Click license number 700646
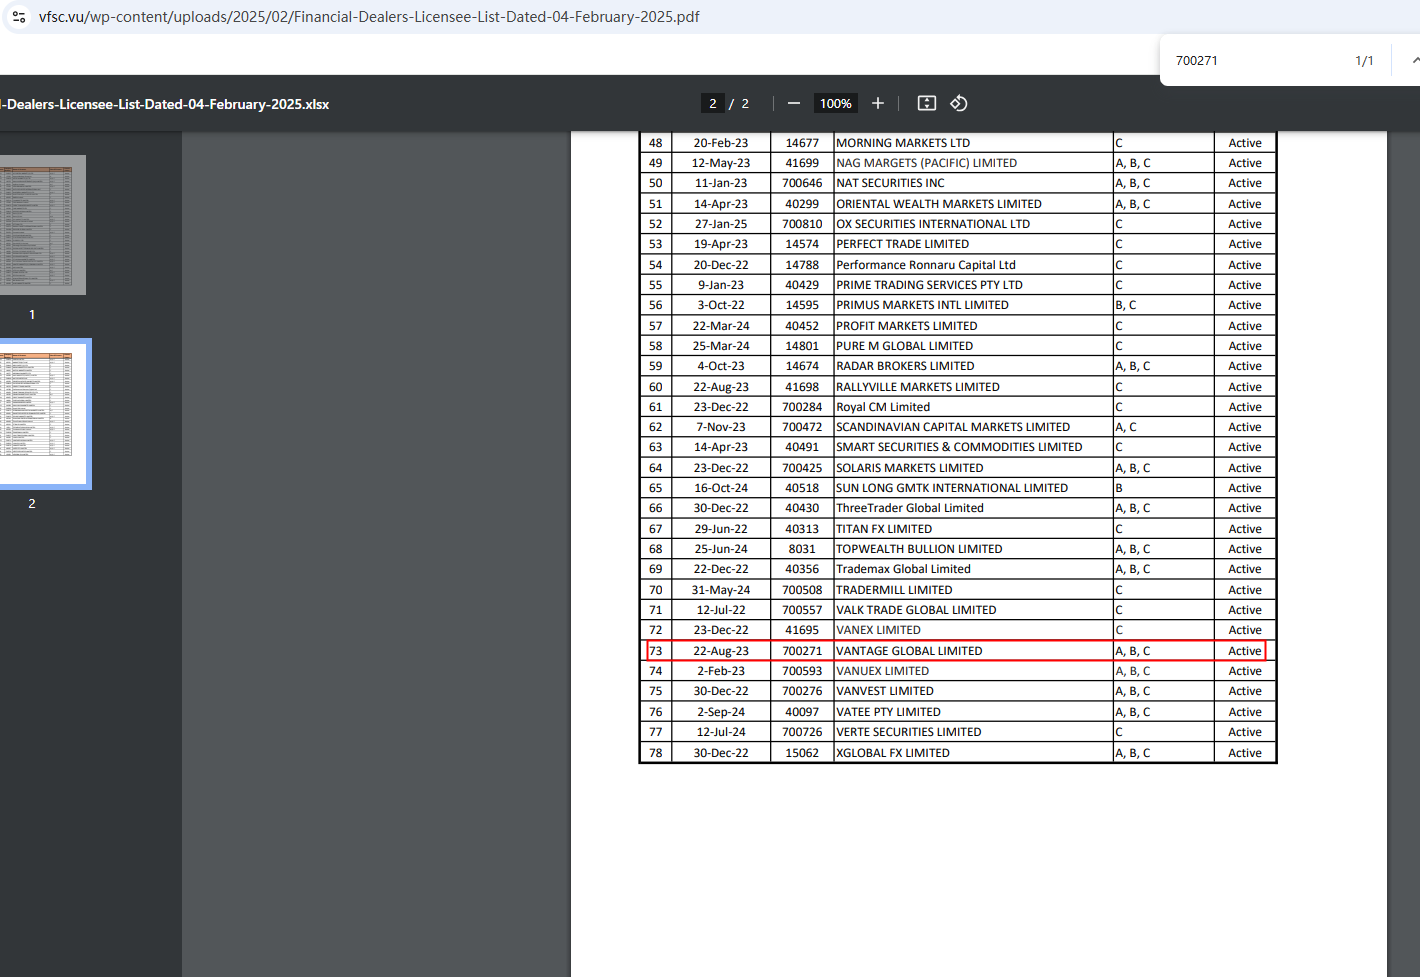The image size is (1420, 977). pos(802,183)
